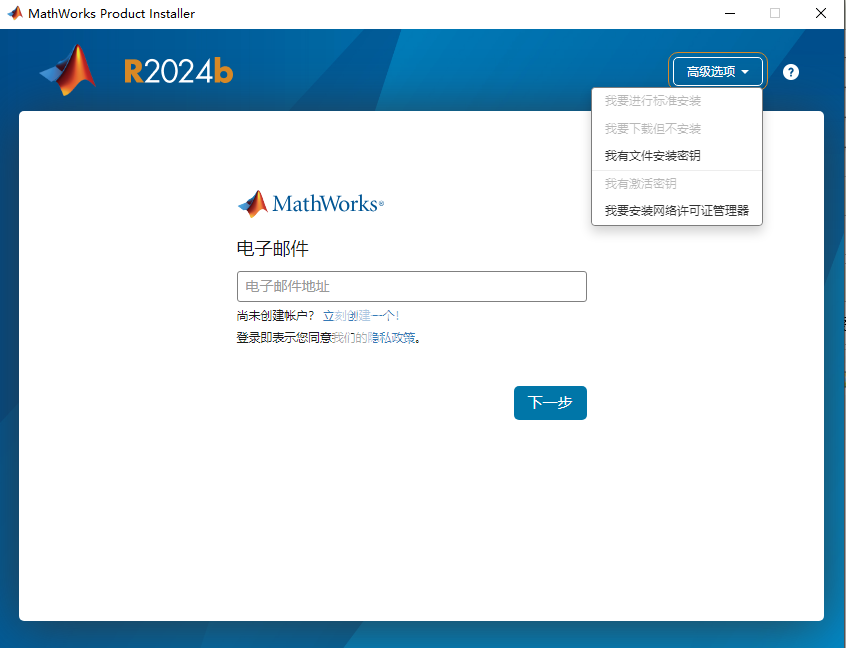Click the R2024b release logo
This screenshot has height=648, width=846.
tap(178, 71)
